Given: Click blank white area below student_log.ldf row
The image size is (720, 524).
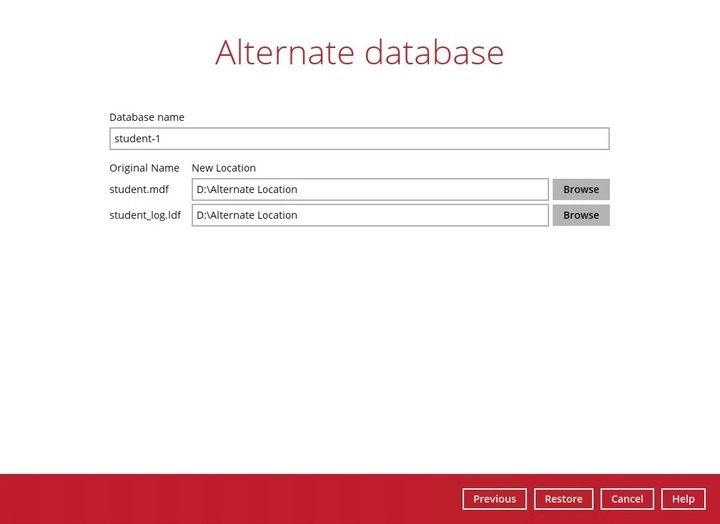Looking at the screenshot, I should pyautogui.click(x=360, y=340).
